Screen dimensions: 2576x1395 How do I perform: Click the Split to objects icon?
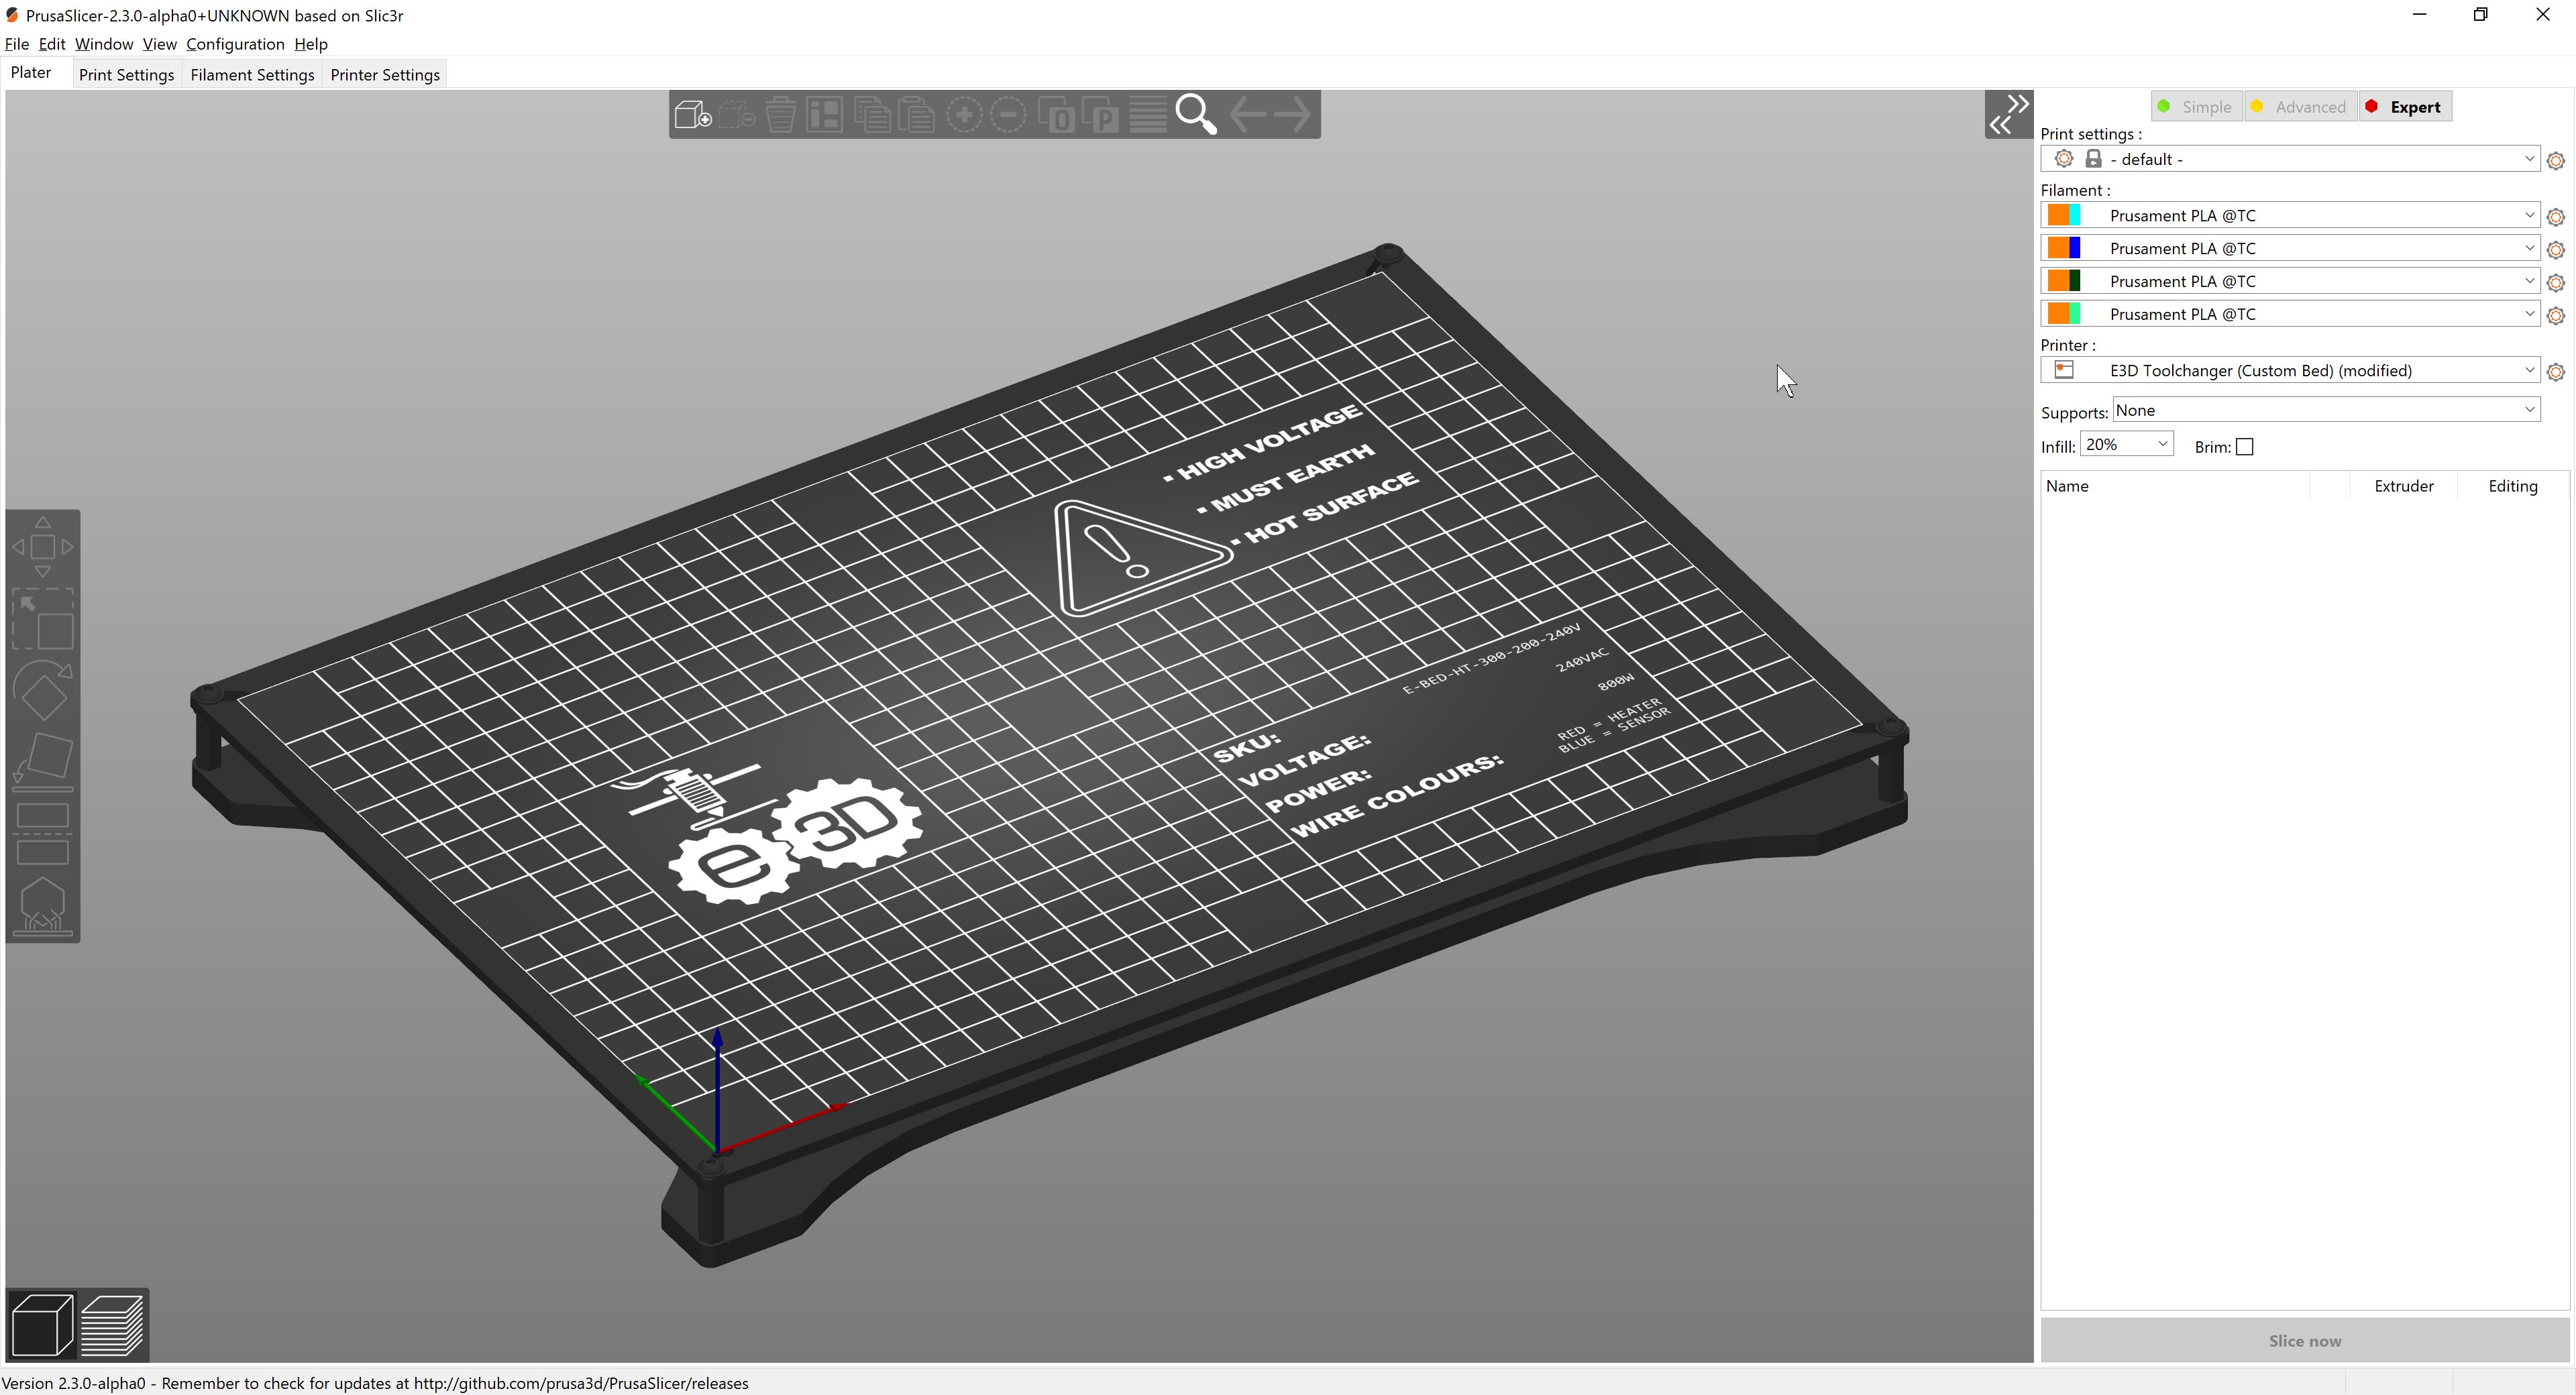(x=1057, y=115)
